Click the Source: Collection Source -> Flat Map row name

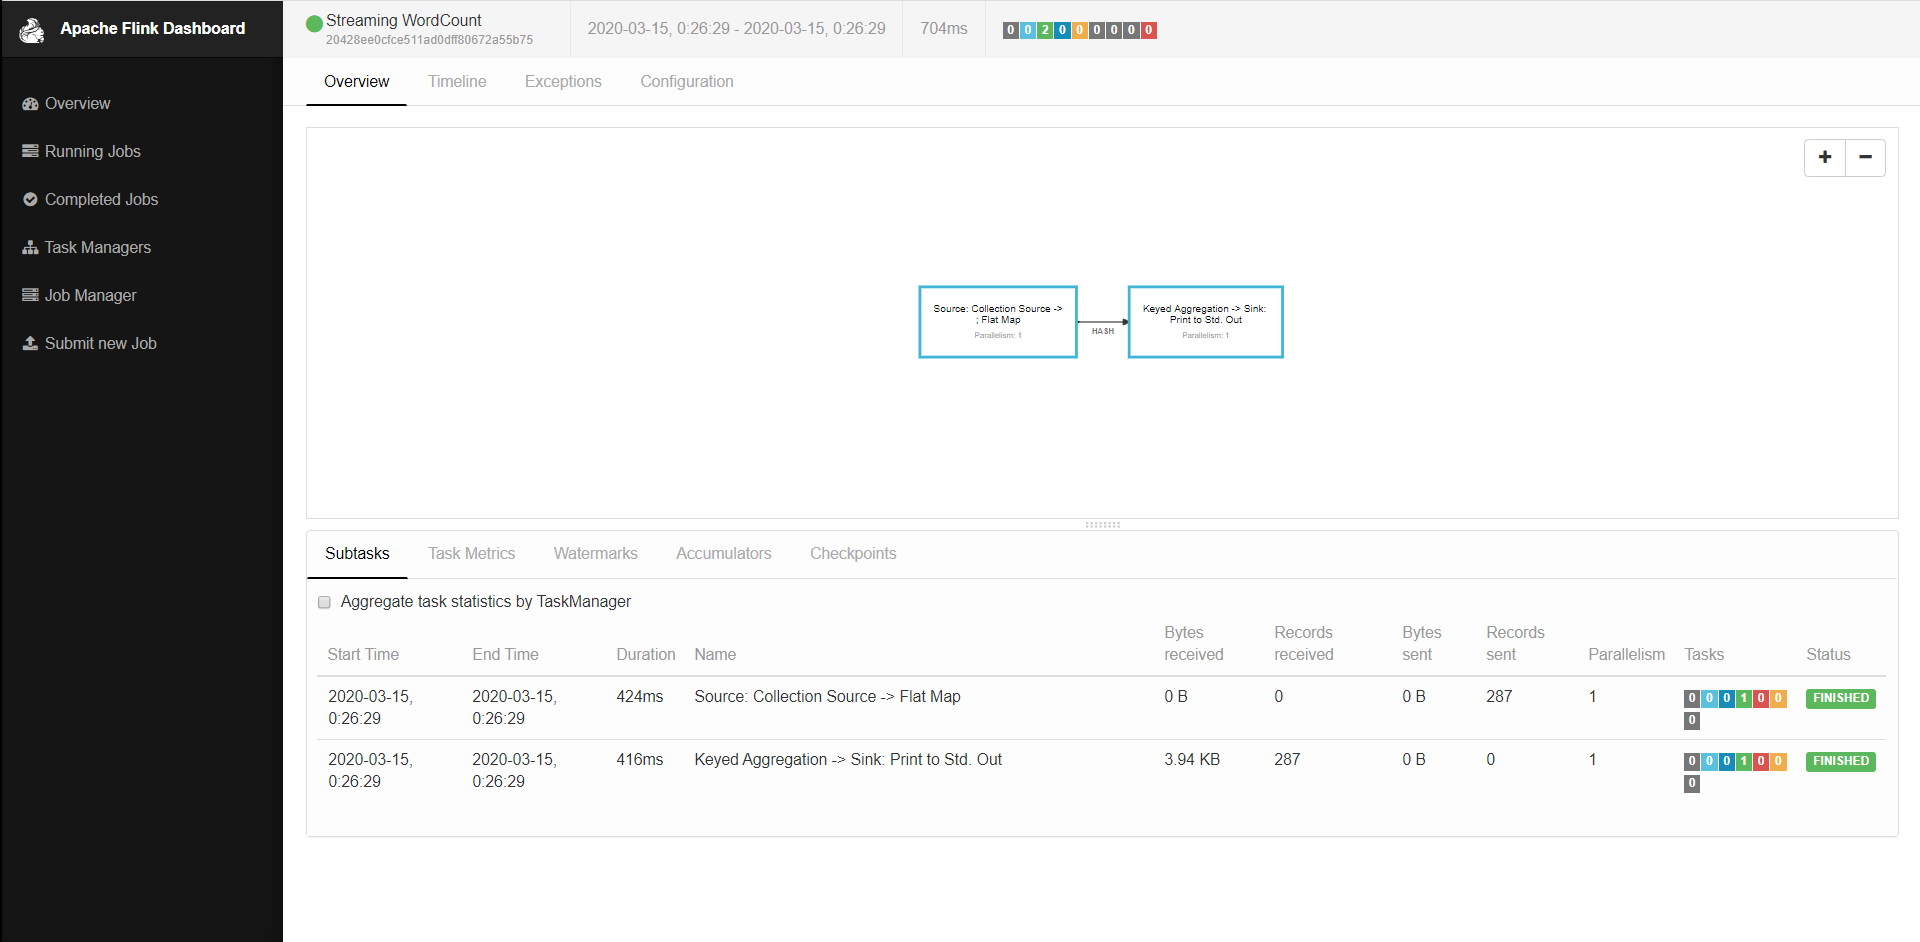827,697
